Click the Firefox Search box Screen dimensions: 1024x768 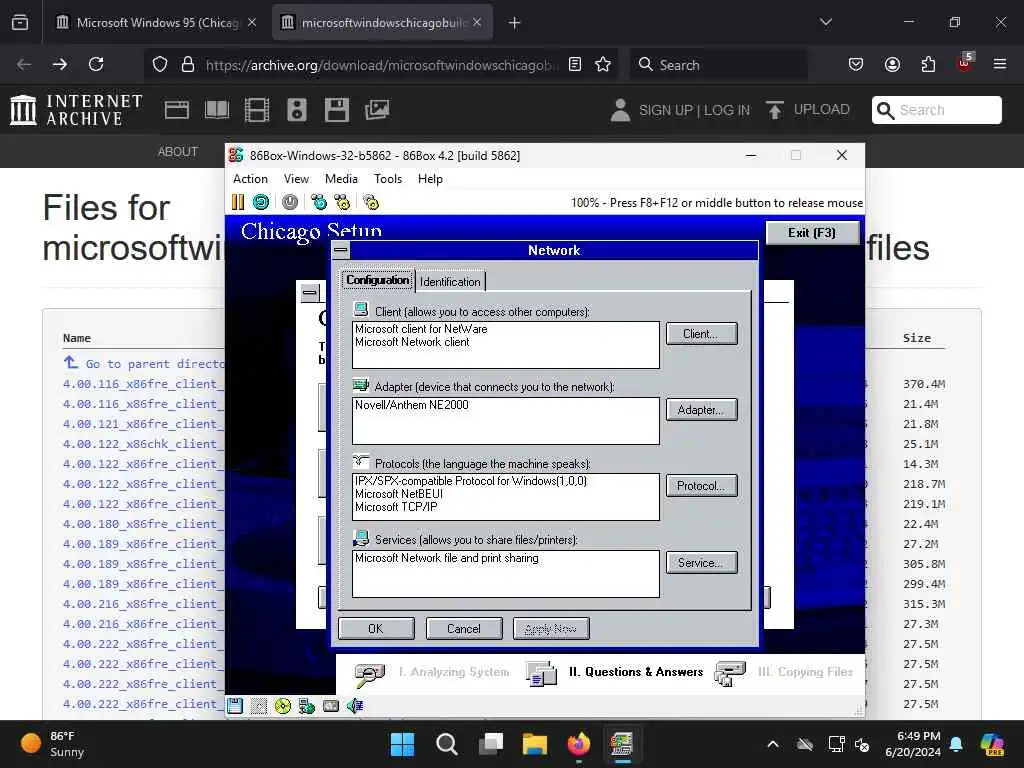tap(718, 65)
